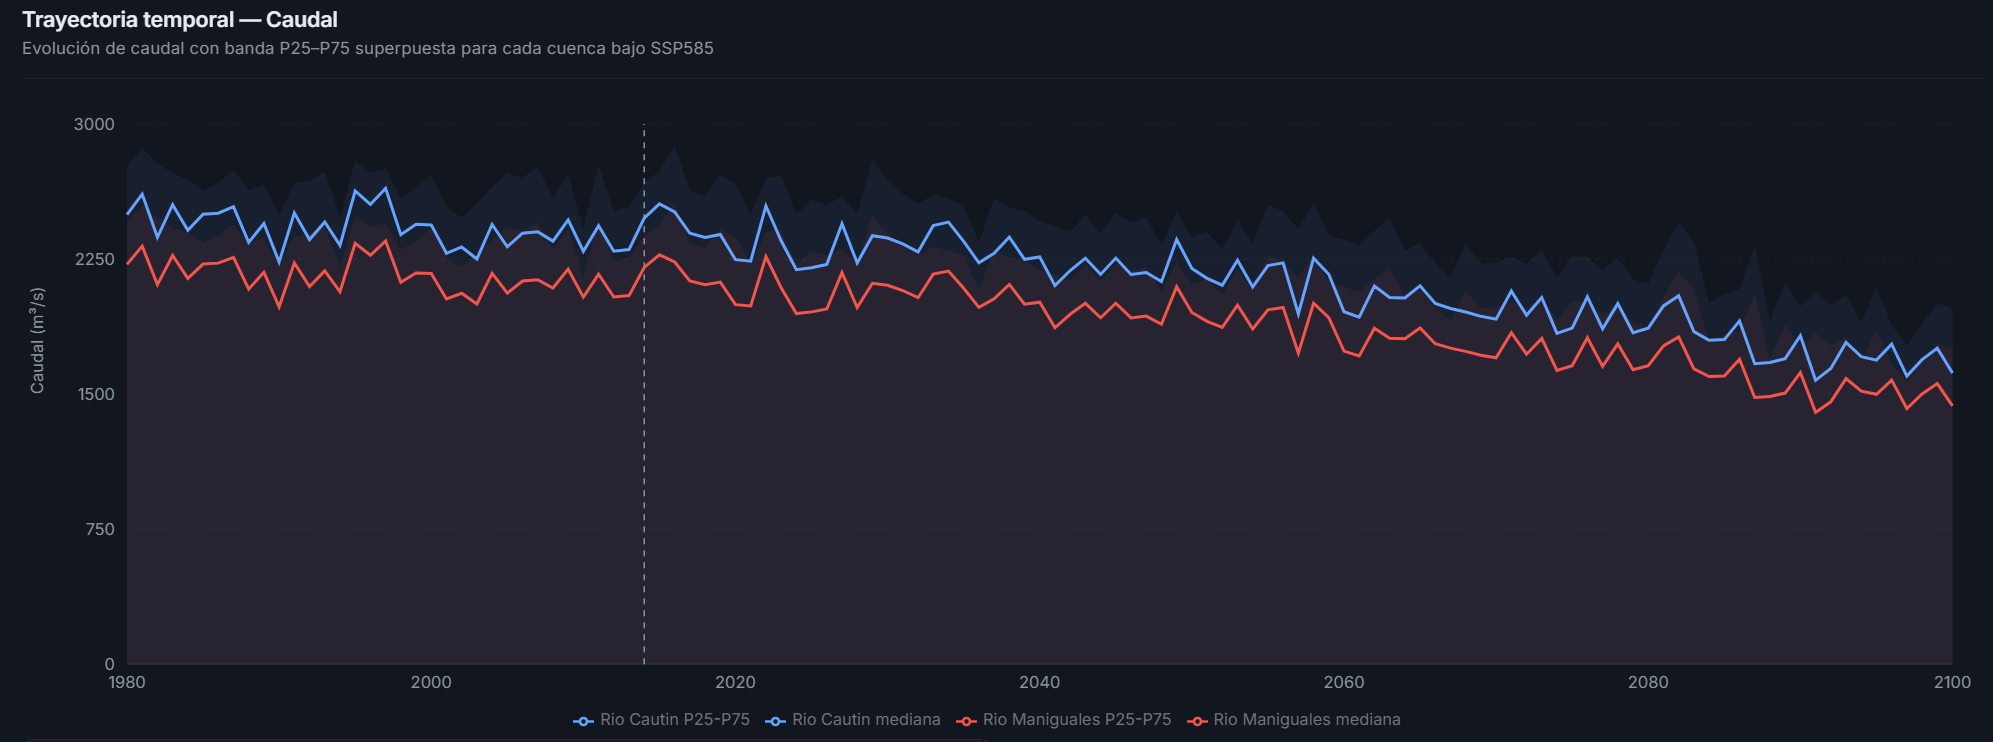This screenshot has height=742, width=1993.
Task: Click the dashed vertical reference line near 2014
Action: coord(644,400)
